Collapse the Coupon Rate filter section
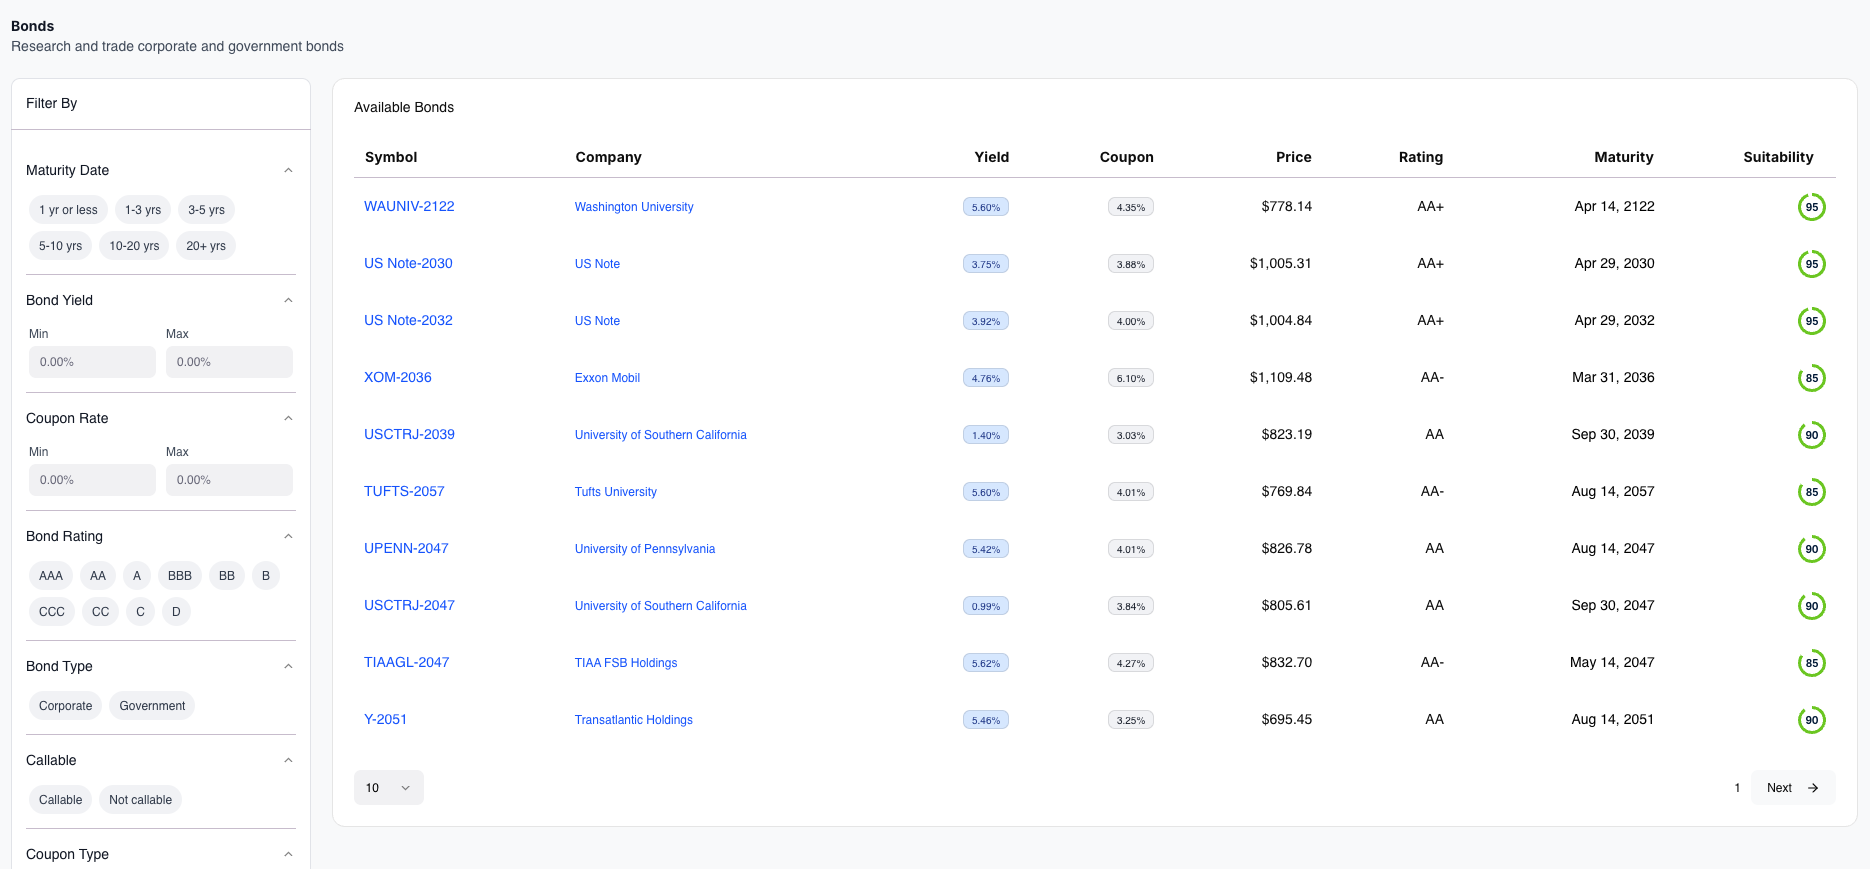 288,418
